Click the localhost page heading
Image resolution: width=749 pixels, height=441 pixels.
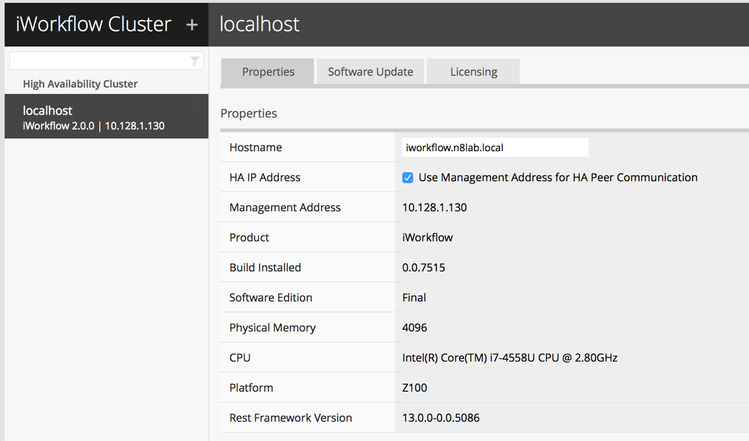click(x=259, y=24)
